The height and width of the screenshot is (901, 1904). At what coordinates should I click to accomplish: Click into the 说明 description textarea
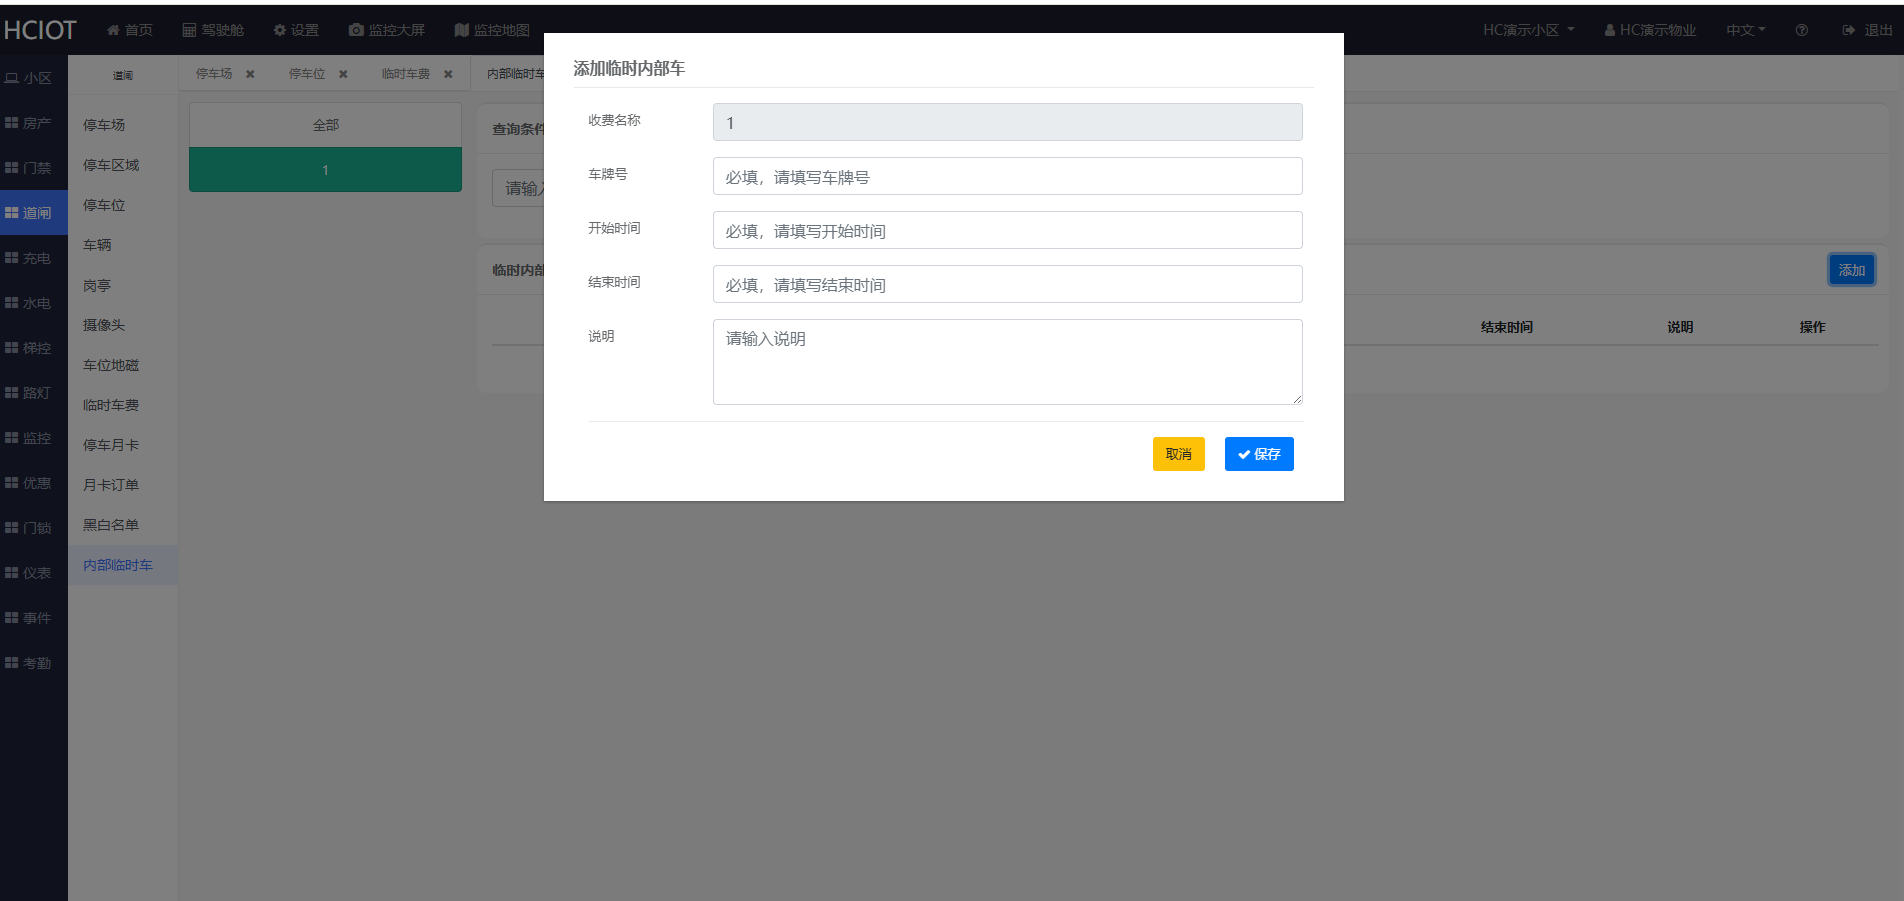[x=1007, y=362]
